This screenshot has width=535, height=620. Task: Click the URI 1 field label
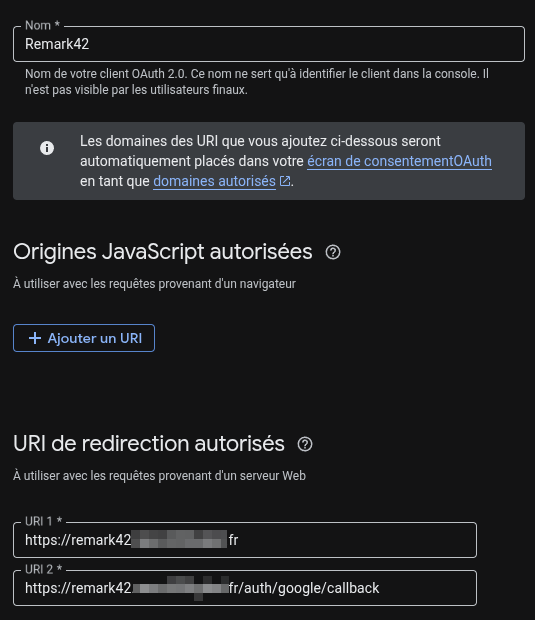pyautogui.click(x=43, y=521)
